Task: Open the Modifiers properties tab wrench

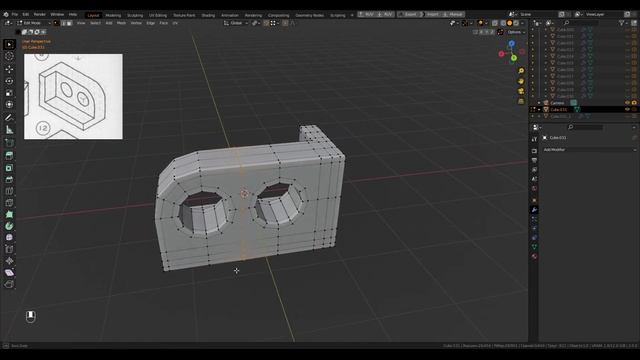Action: tap(534, 209)
